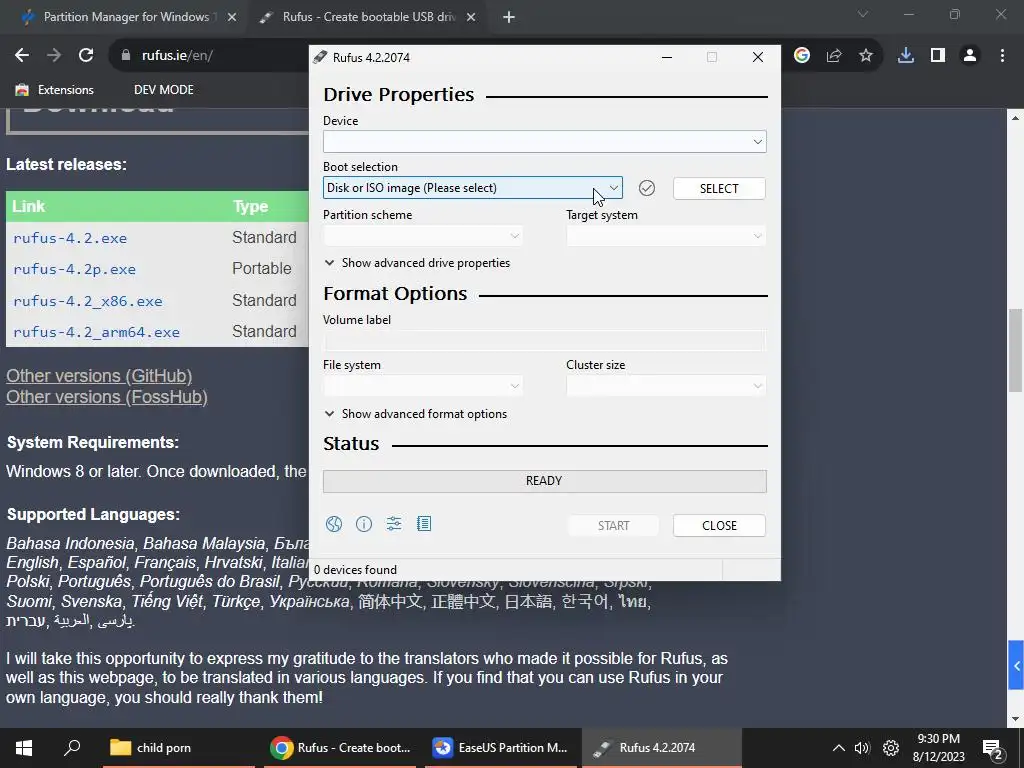
Task: Switch to the Partition Manager for Windows tab
Action: pos(127,18)
